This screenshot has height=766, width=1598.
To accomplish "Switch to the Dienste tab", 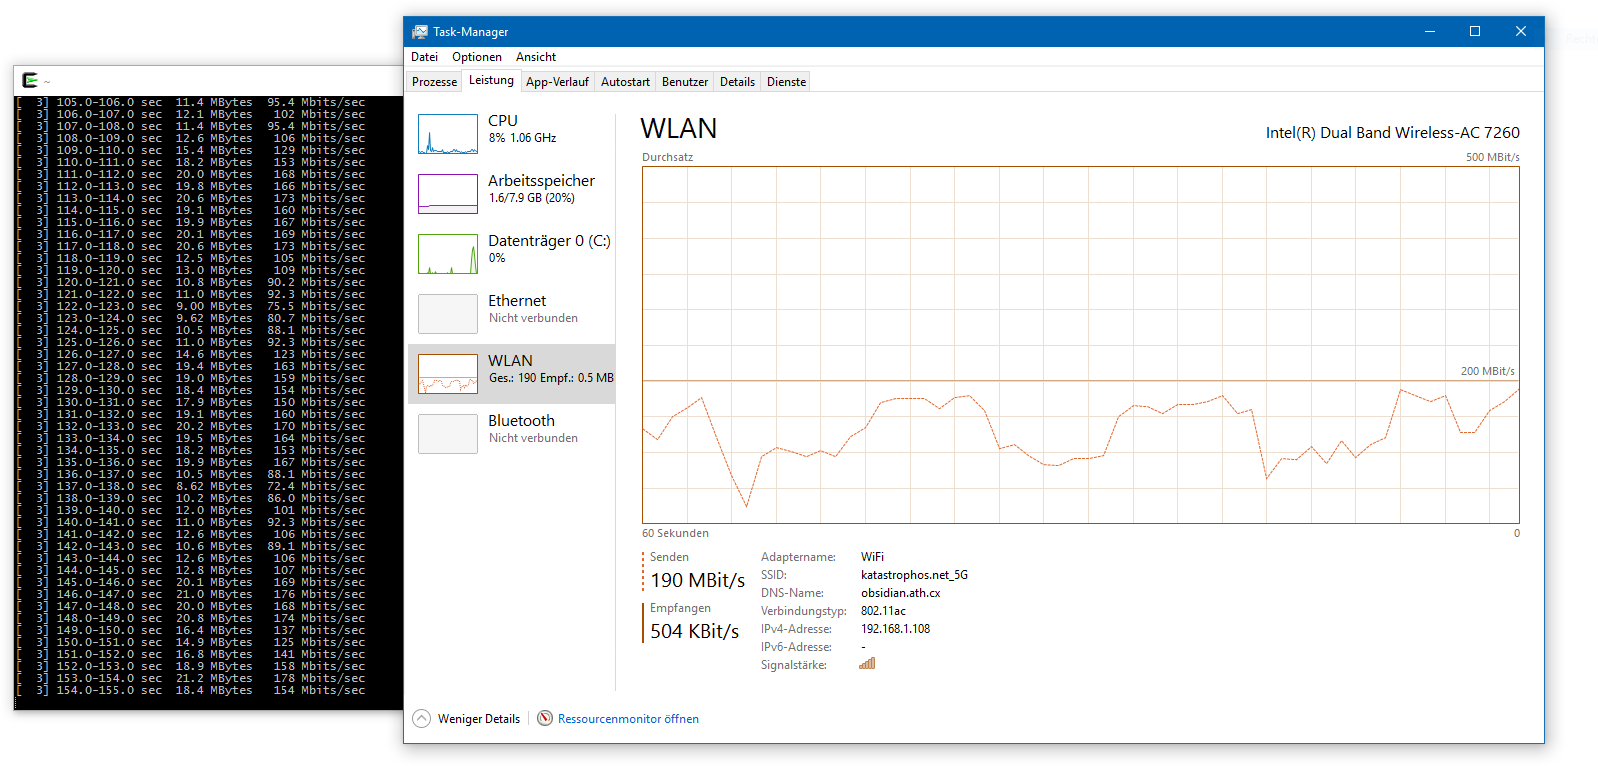I will click(787, 82).
